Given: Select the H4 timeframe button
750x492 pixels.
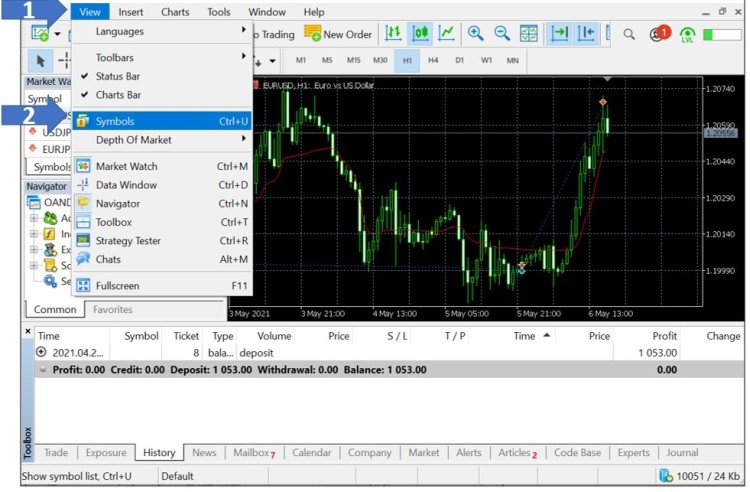Looking at the screenshot, I should coord(433,61).
